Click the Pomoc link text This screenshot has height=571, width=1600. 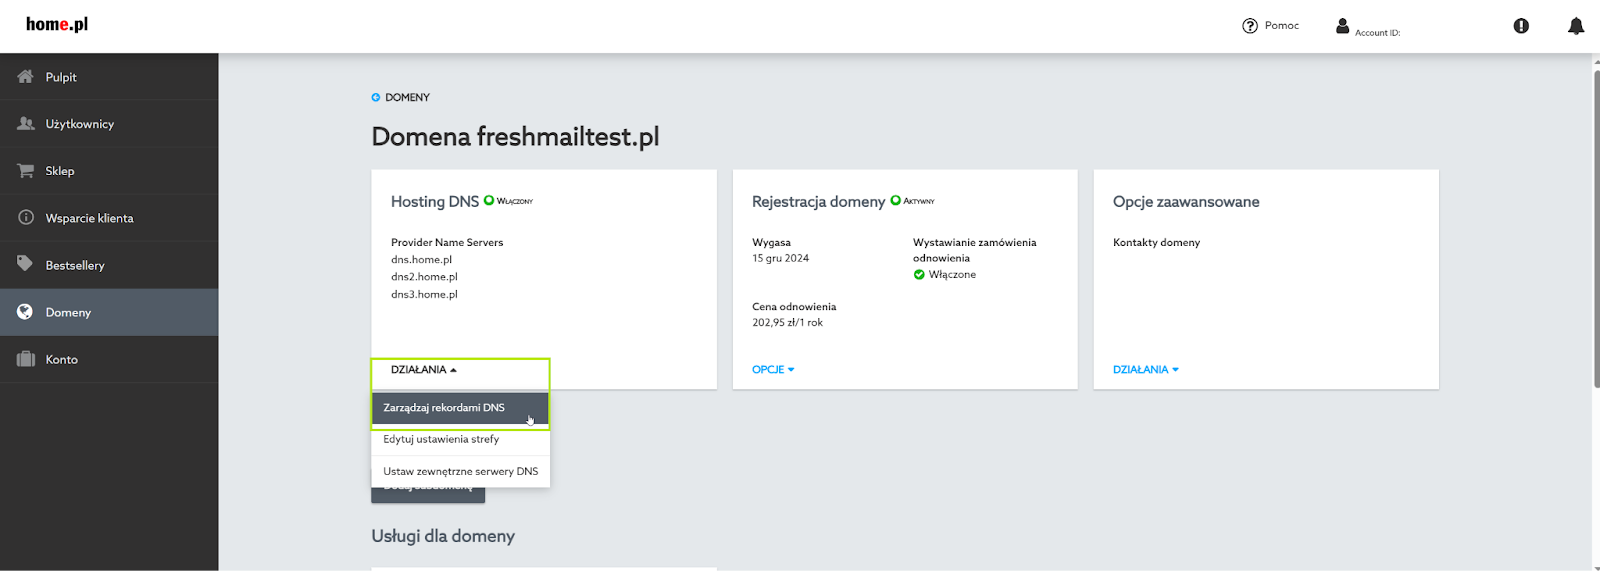[x=1282, y=26]
